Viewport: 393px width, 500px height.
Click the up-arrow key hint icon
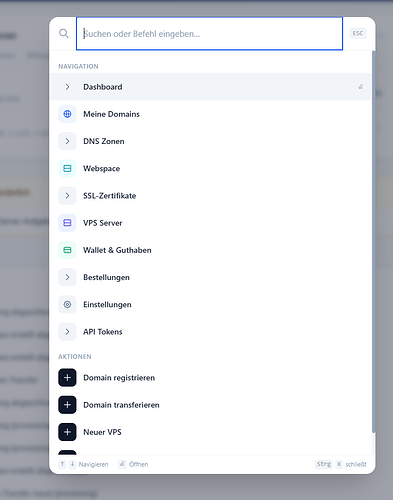(x=62, y=464)
